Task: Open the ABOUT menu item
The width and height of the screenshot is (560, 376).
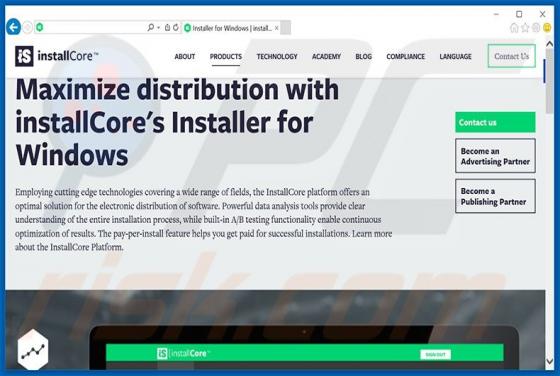Action: [185, 56]
